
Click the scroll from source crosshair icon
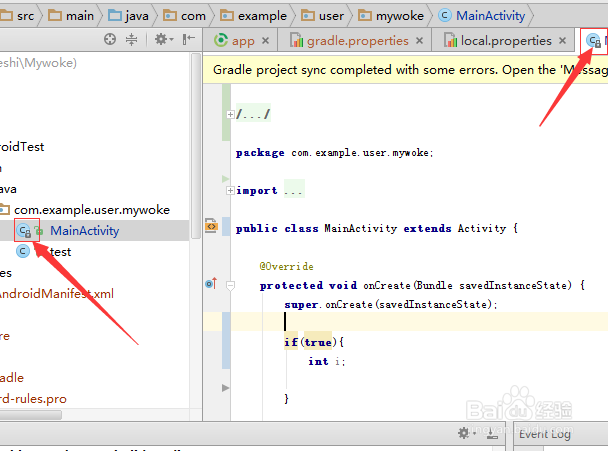tap(110, 39)
